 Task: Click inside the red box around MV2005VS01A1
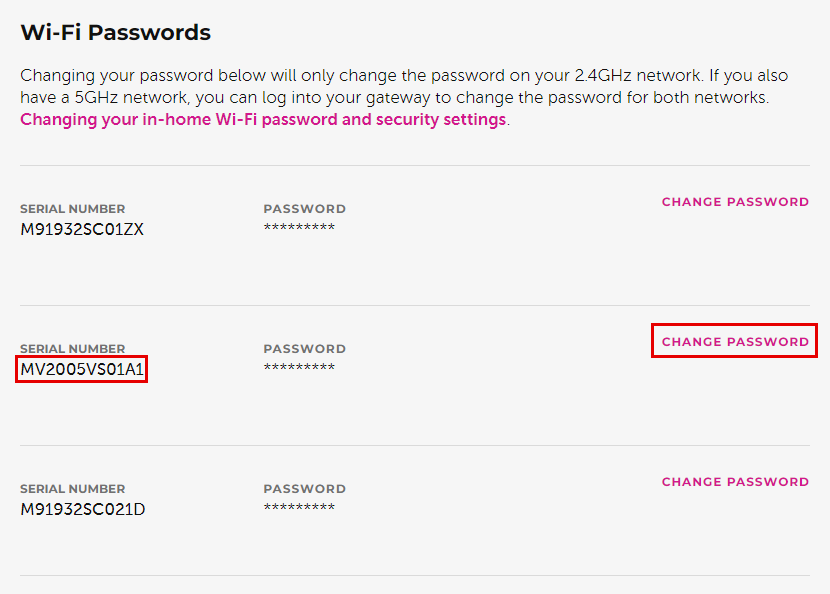pos(80,369)
